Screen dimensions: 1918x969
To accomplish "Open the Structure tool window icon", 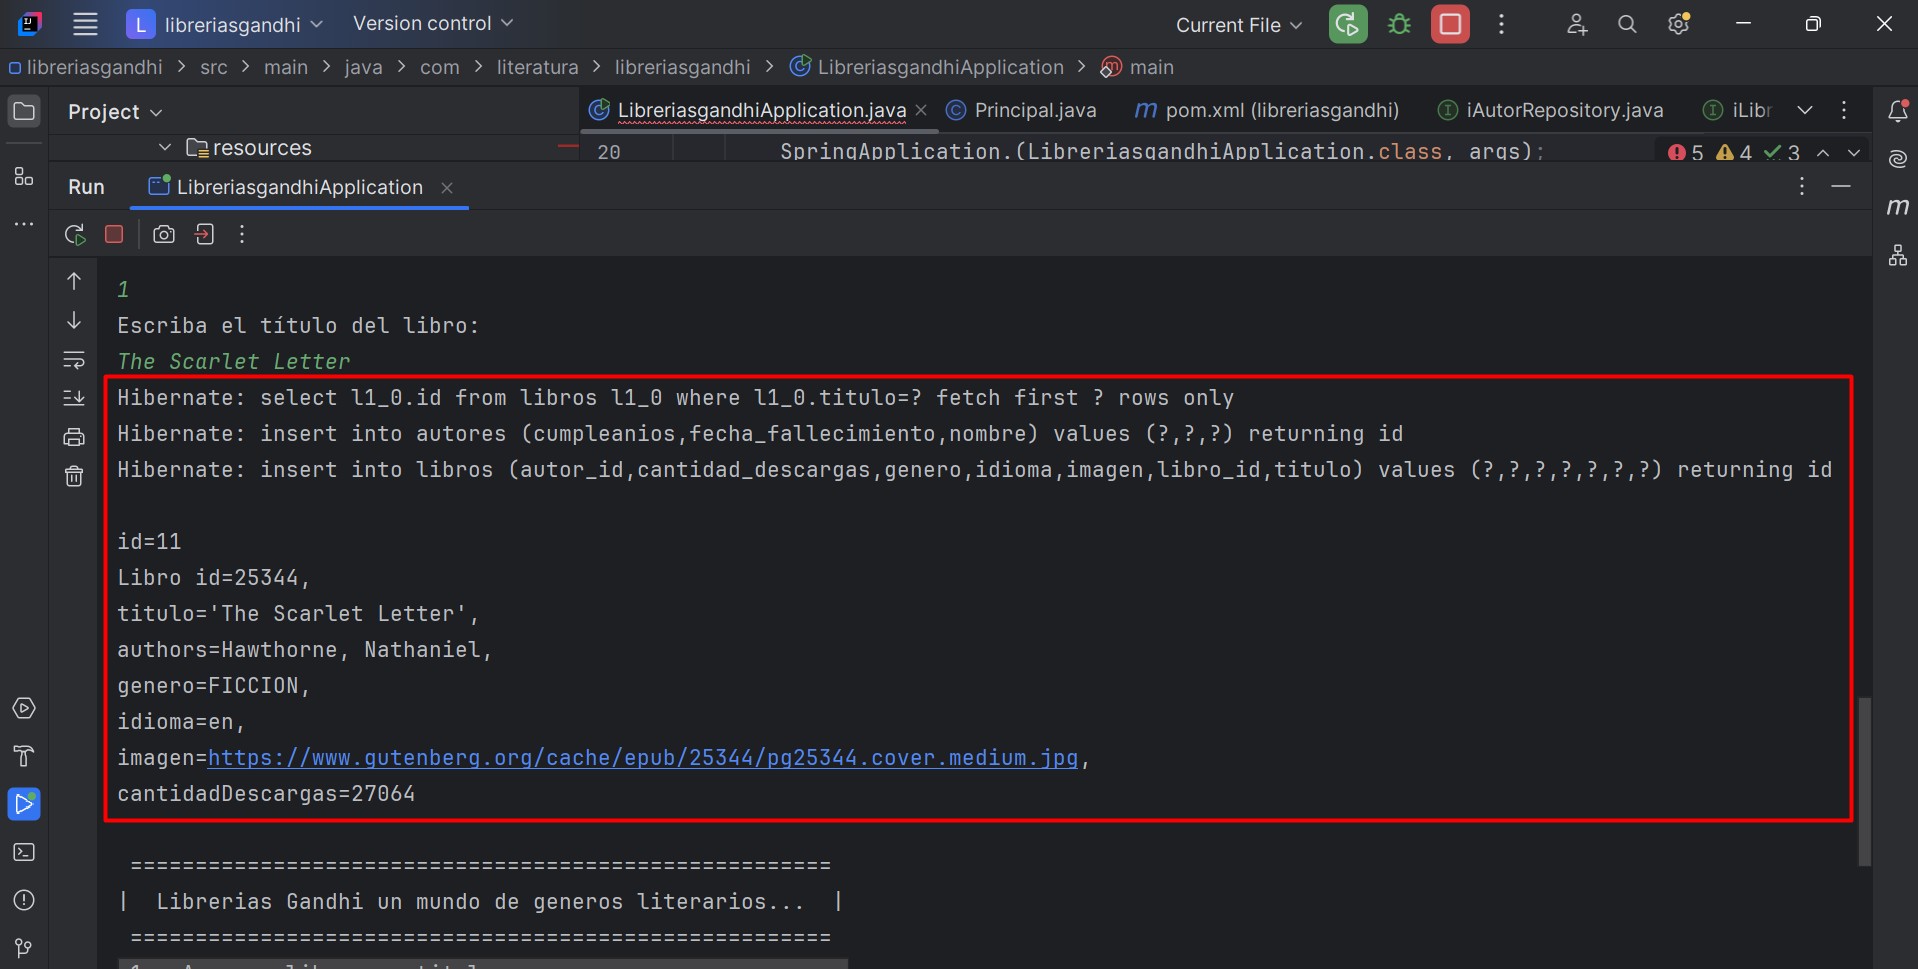I will [x=24, y=177].
